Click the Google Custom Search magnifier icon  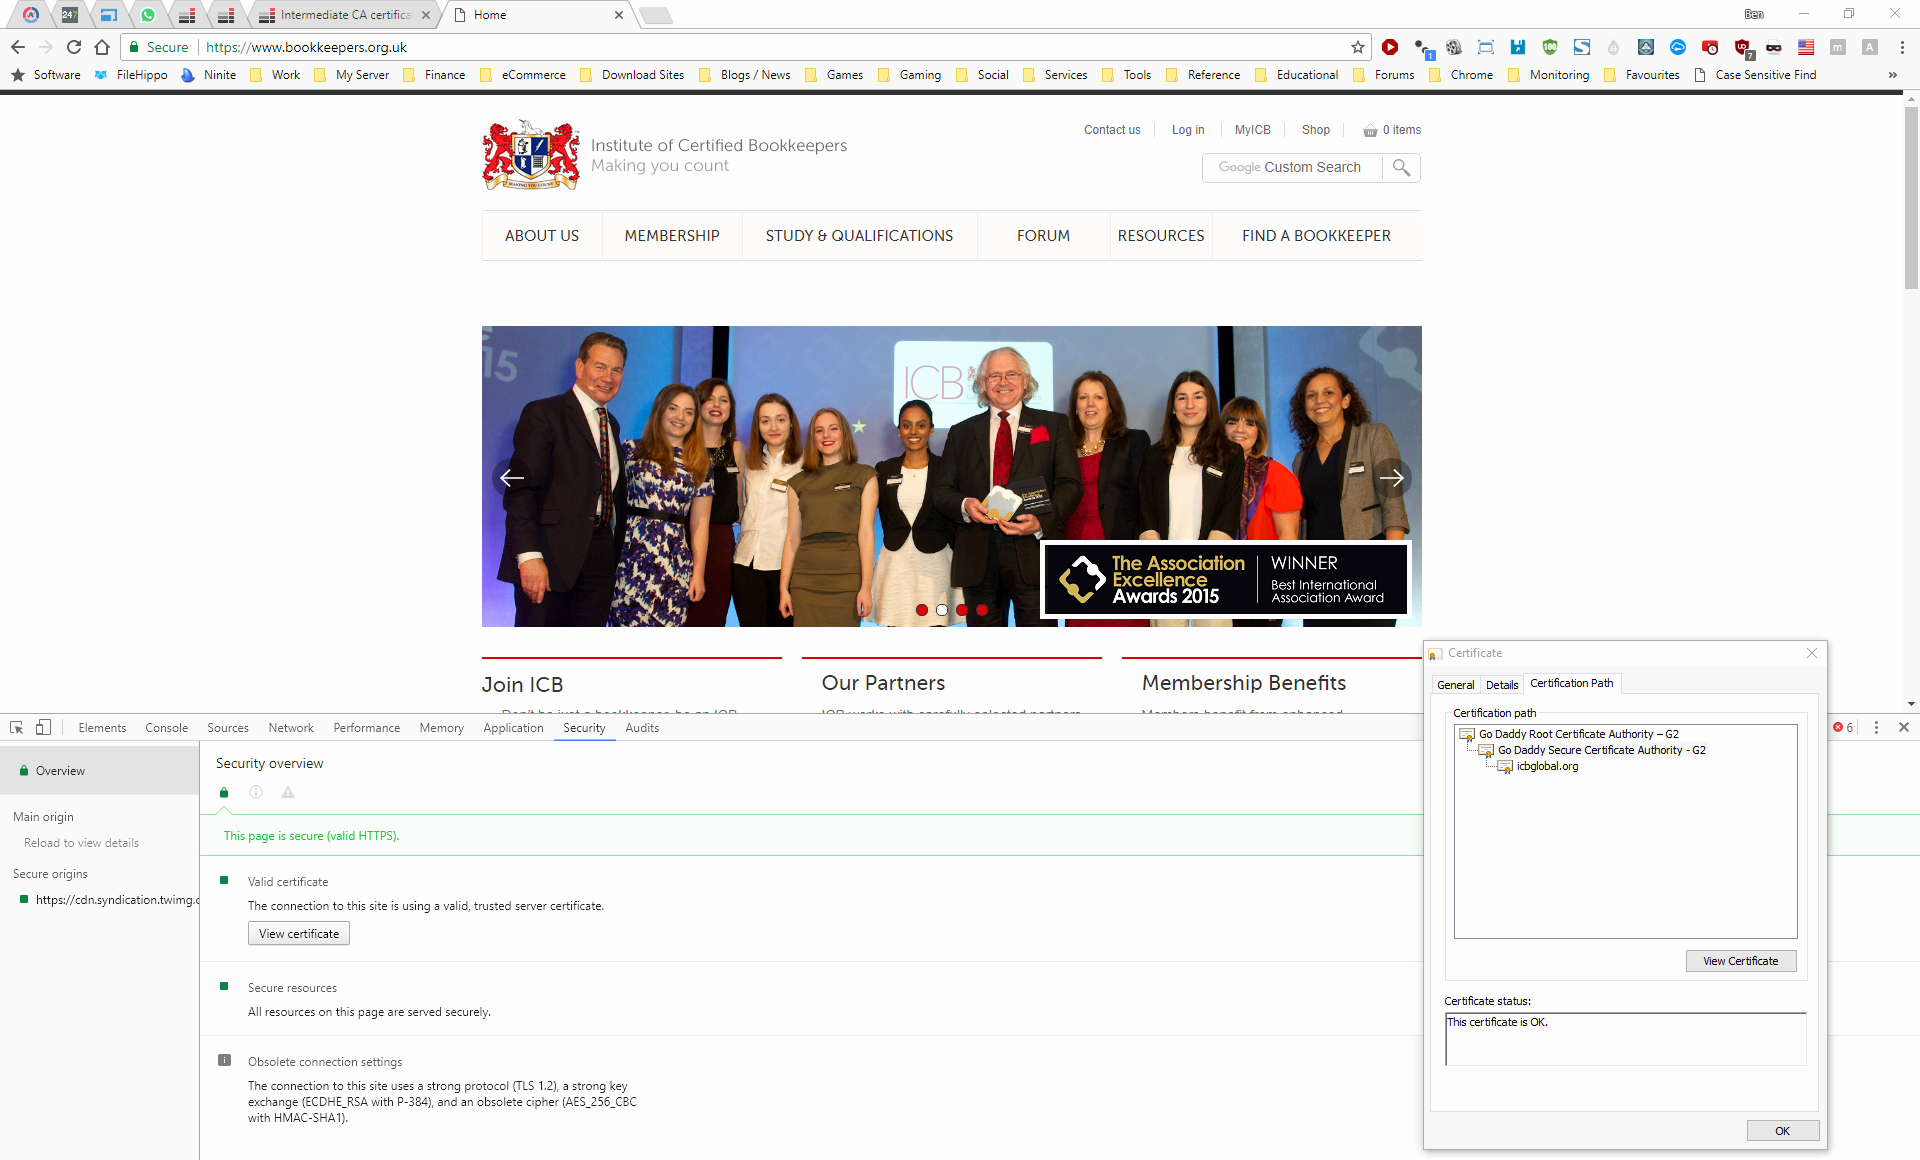(x=1402, y=168)
